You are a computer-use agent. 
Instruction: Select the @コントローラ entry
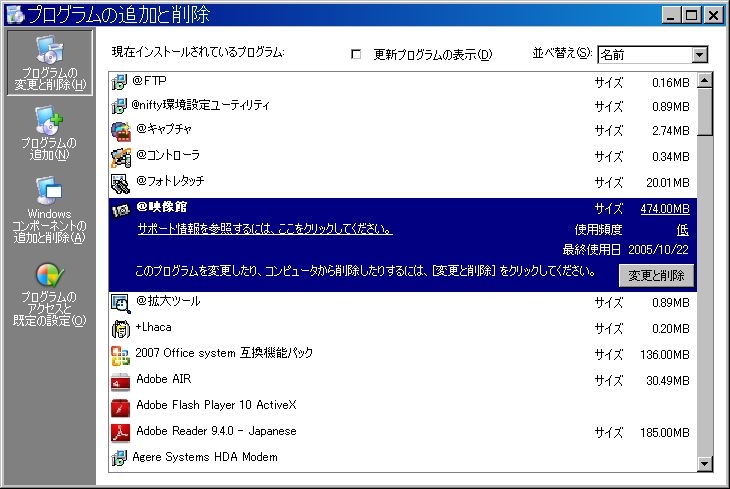(x=403, y=157)
